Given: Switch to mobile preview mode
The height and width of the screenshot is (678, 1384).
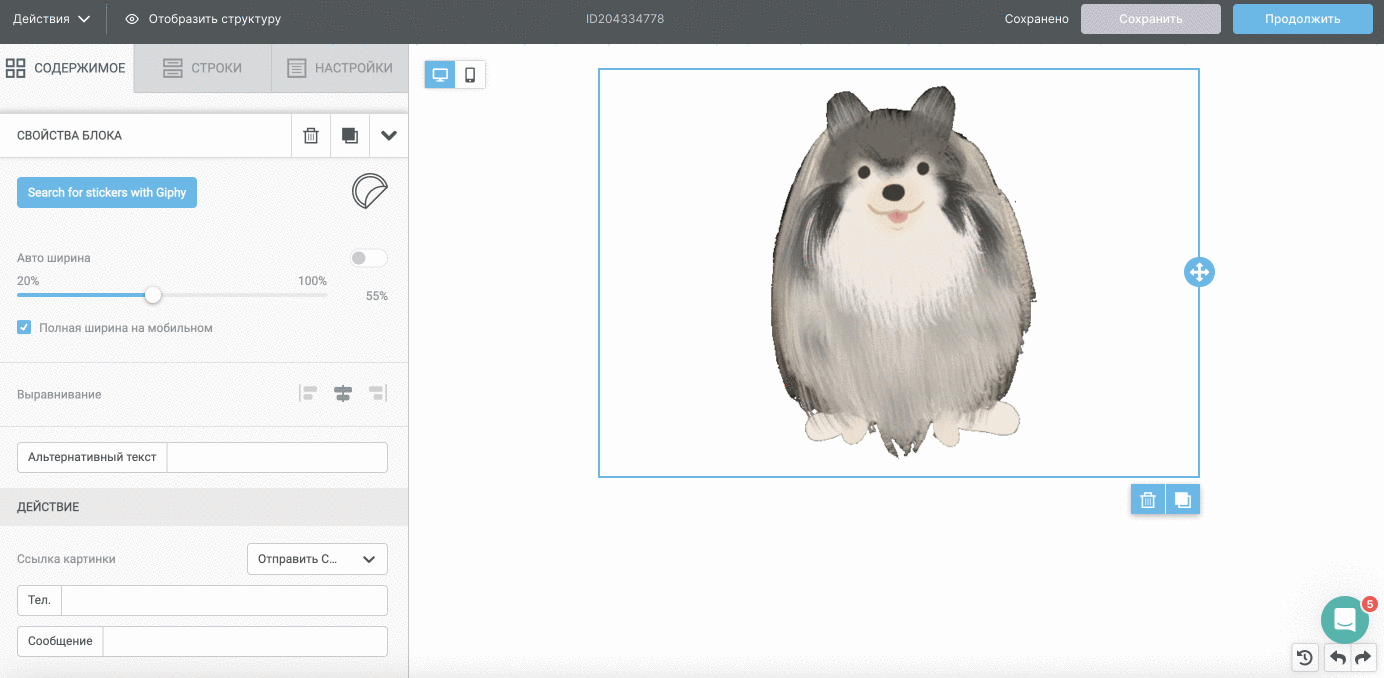Looking at the screenshot, I should [470, 75].
